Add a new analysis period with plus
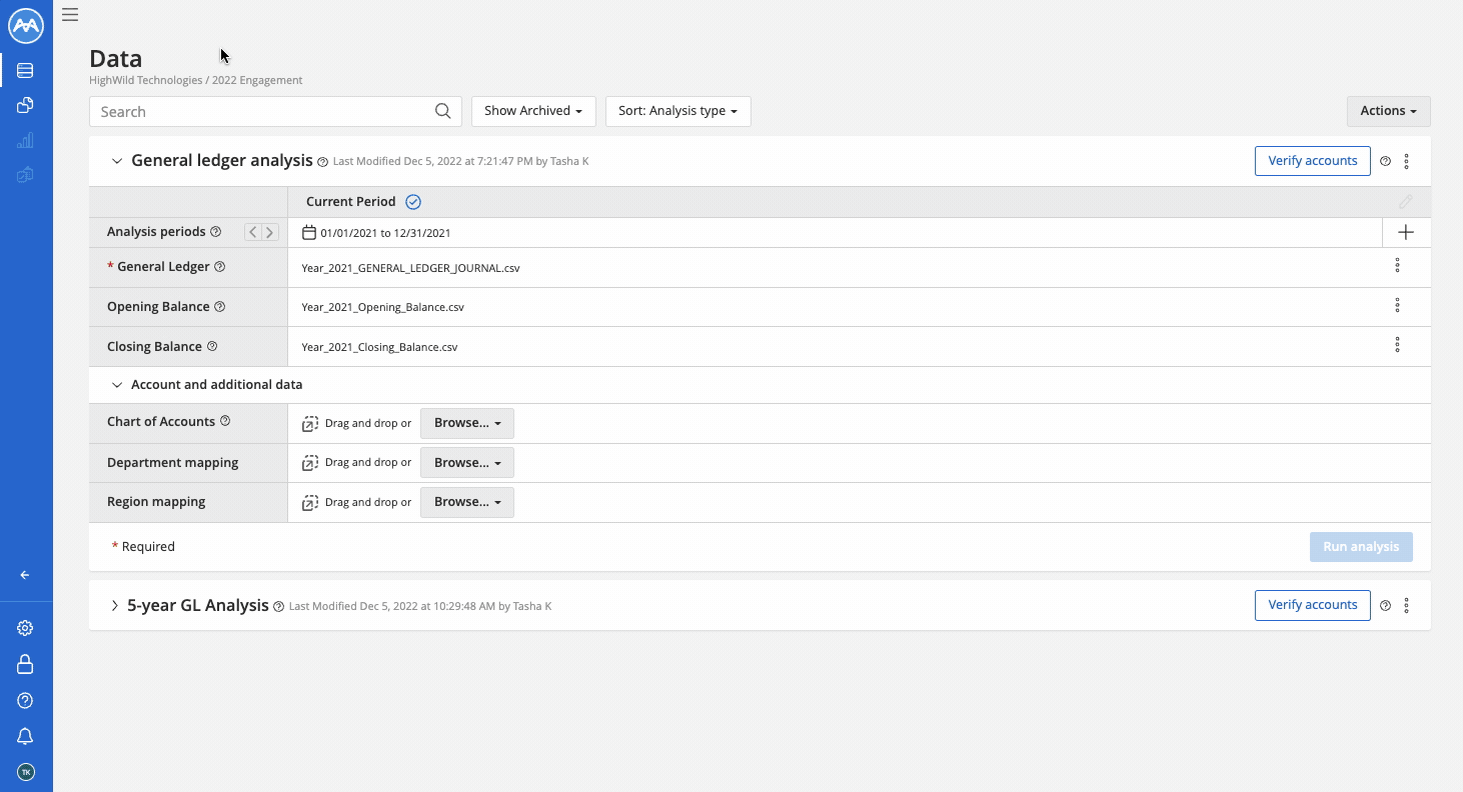This screenshot has width=1463, height=792. (x=1406, y=232)
